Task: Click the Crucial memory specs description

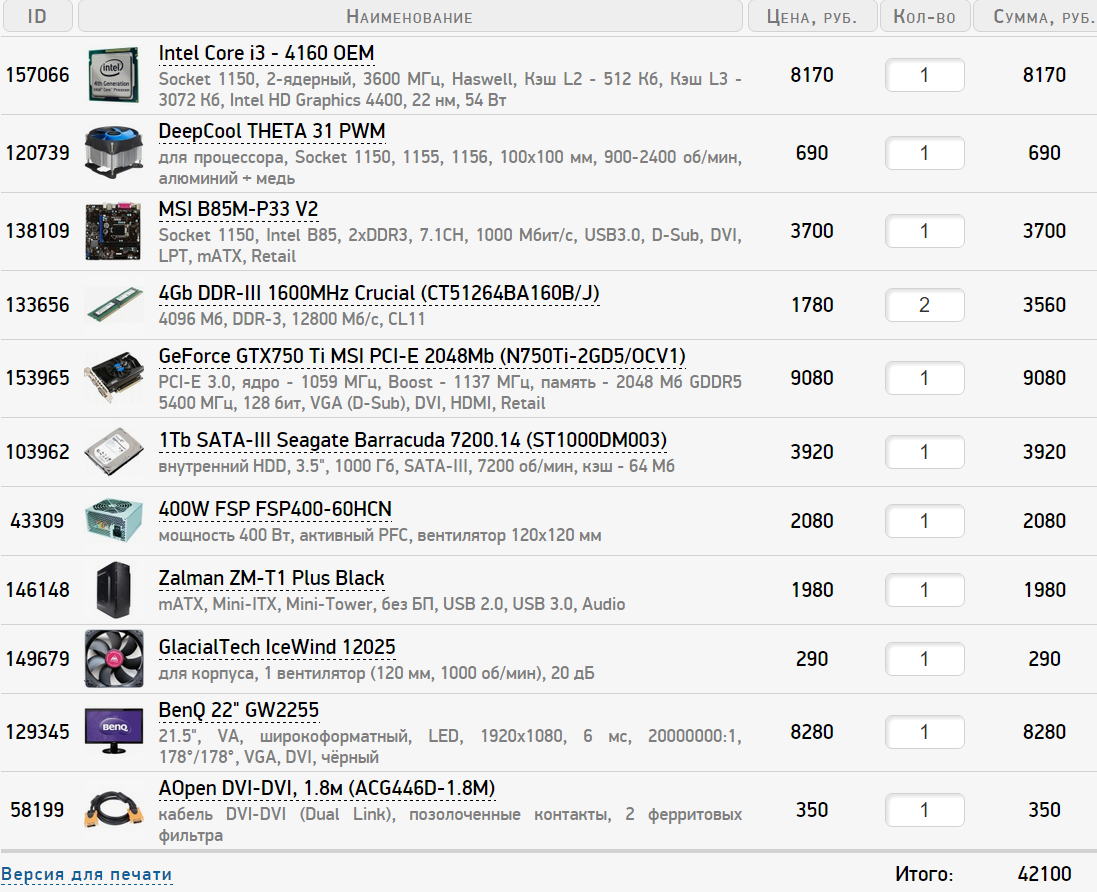Action: [292, 319]
